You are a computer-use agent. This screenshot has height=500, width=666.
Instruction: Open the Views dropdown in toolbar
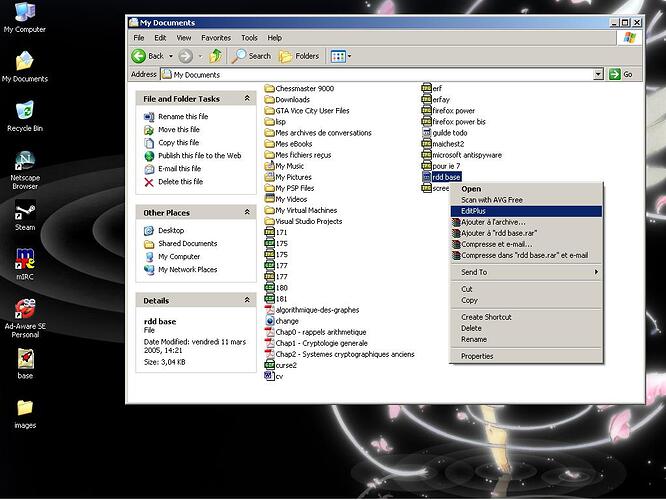pyautogui.click(x=341, y=56)
